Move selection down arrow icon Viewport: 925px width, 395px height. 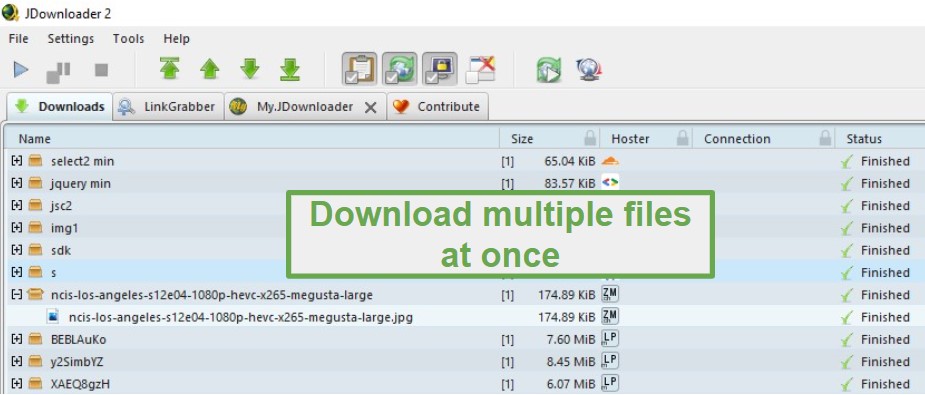pyautogui.click(x=250, y=69)
